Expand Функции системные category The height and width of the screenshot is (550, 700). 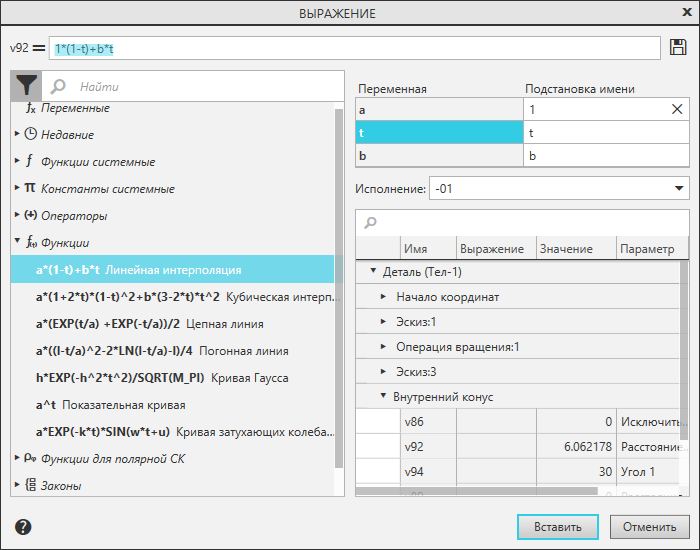(17, 161)
